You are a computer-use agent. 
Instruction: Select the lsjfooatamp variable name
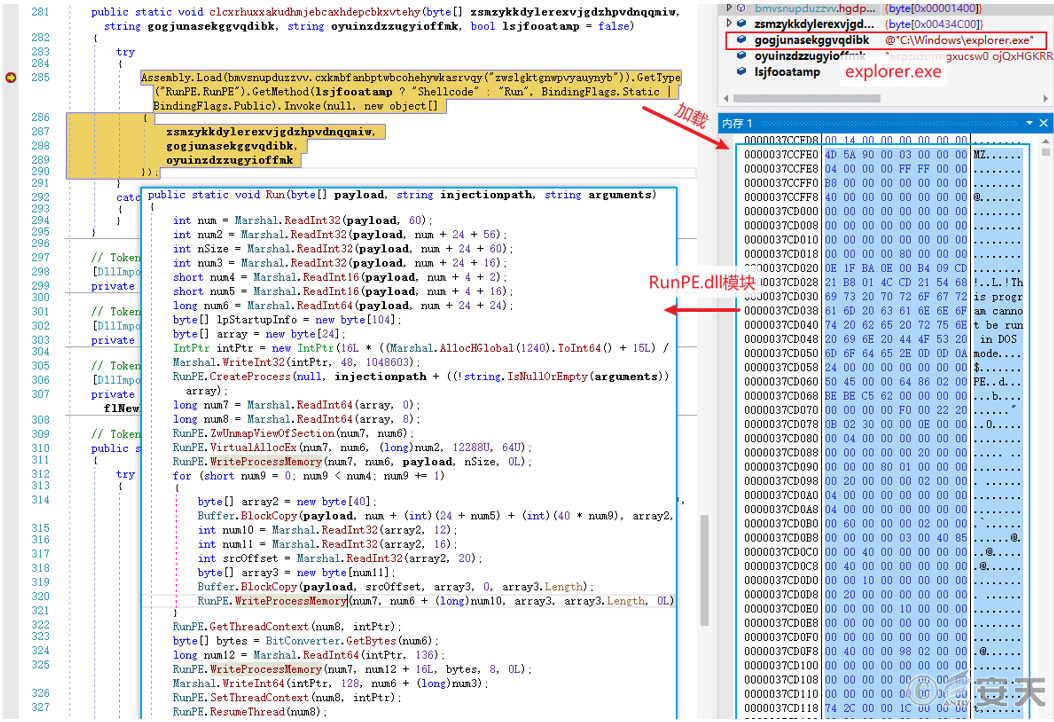point(787,71)
